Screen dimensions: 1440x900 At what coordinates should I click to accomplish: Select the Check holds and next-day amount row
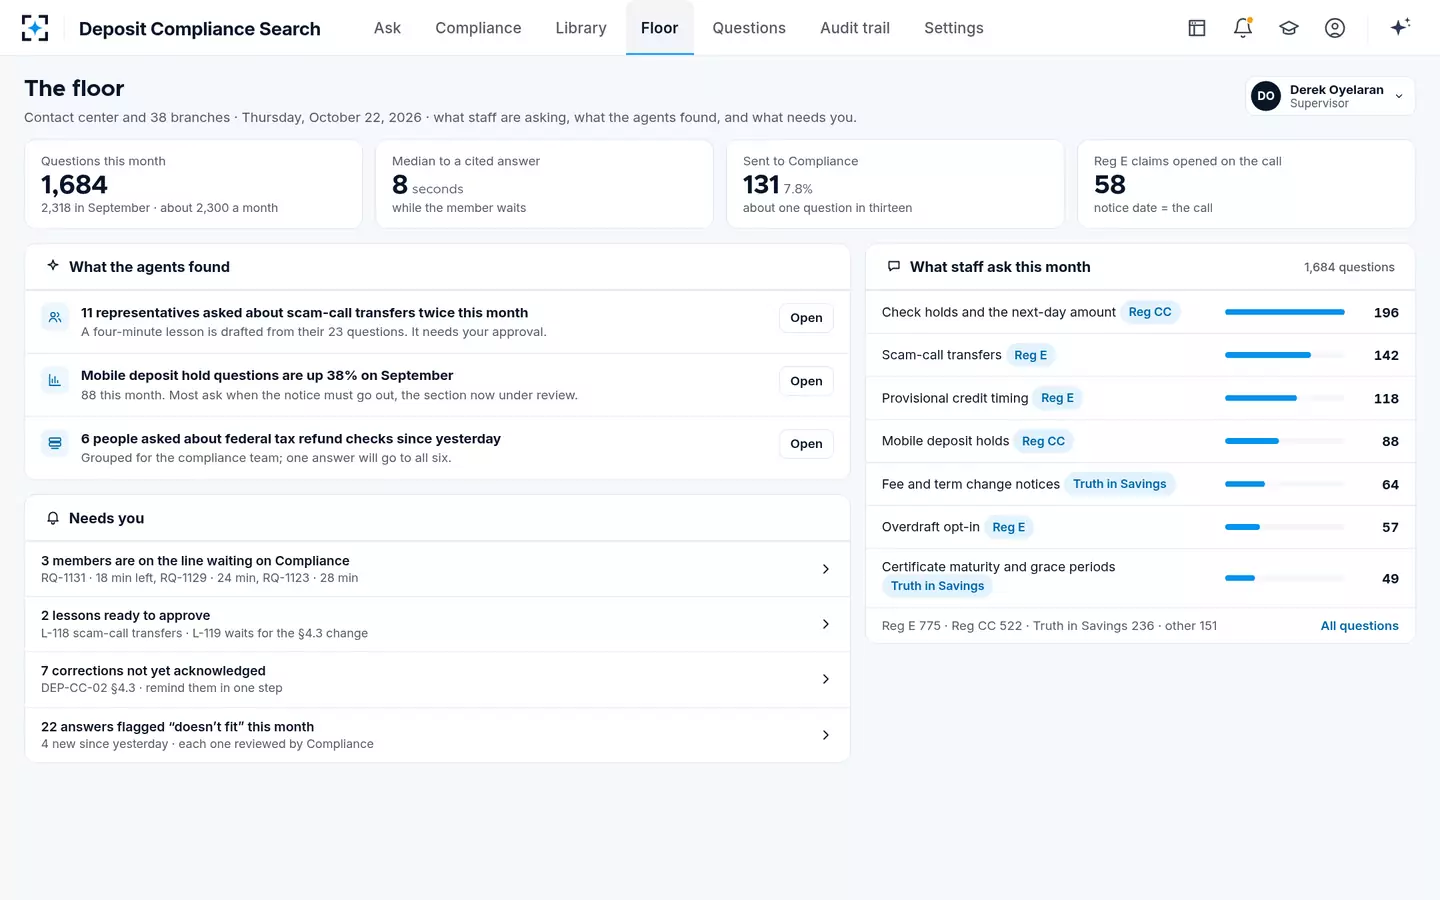pos(1140,312)
